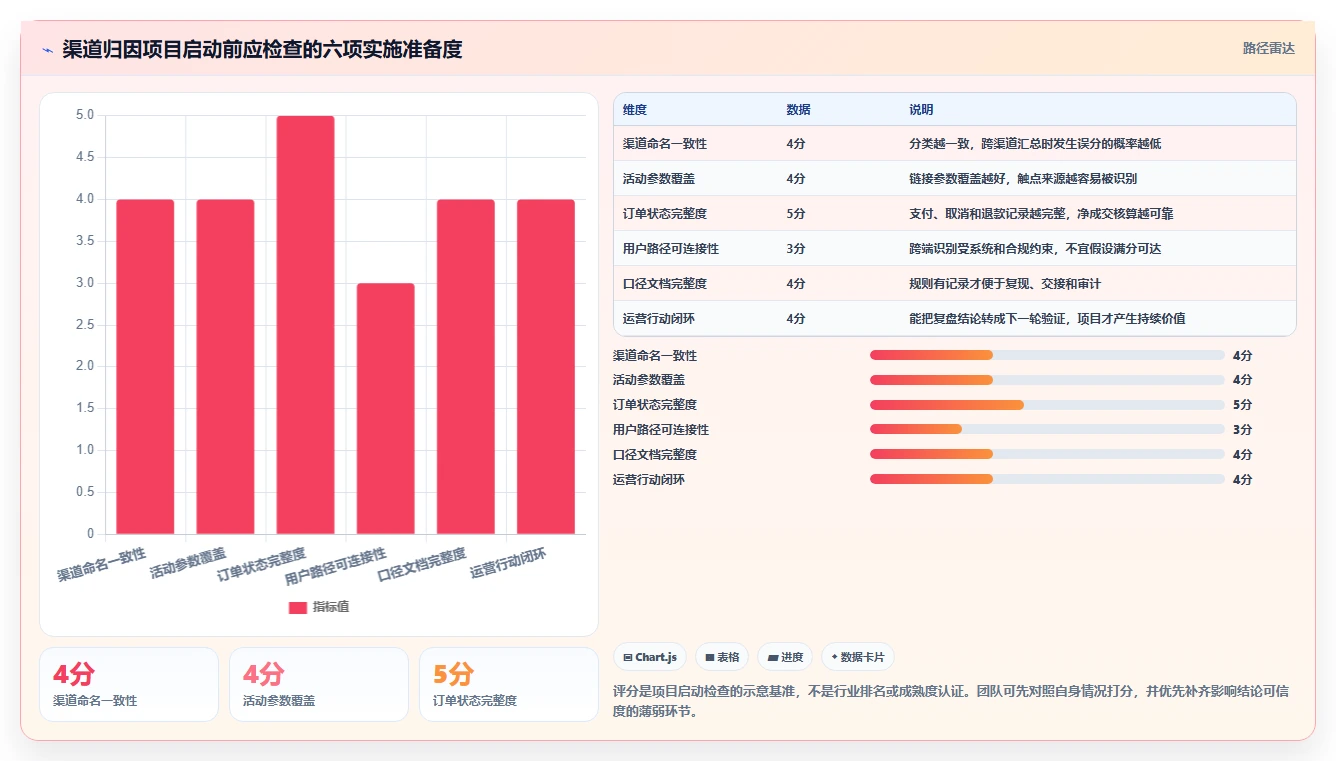Viewport: 1336px width, 761px height.
Task: Click the lightning icon beside the title
Action: [x=47, y=50]
